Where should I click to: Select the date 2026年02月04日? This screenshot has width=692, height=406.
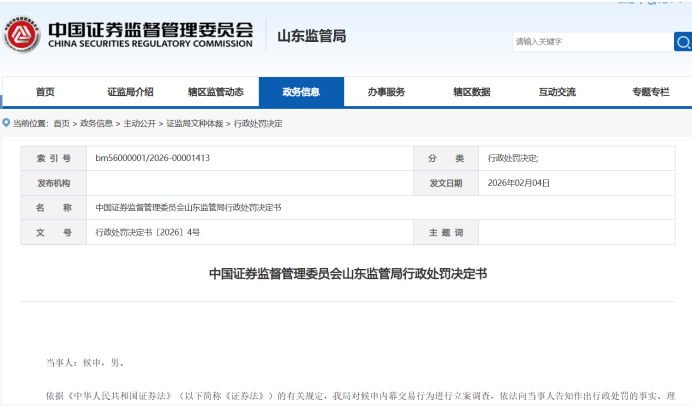point(519,183)
